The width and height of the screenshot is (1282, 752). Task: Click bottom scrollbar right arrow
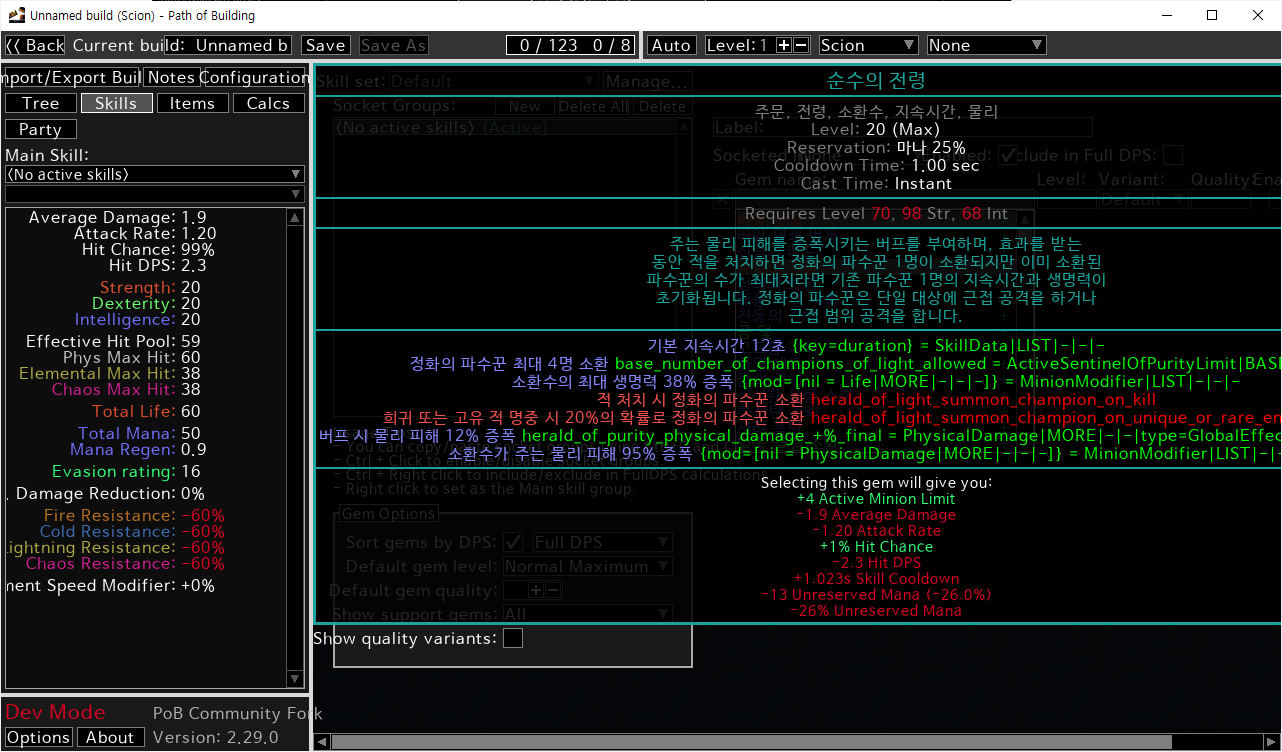click(x=1273, y=741)
